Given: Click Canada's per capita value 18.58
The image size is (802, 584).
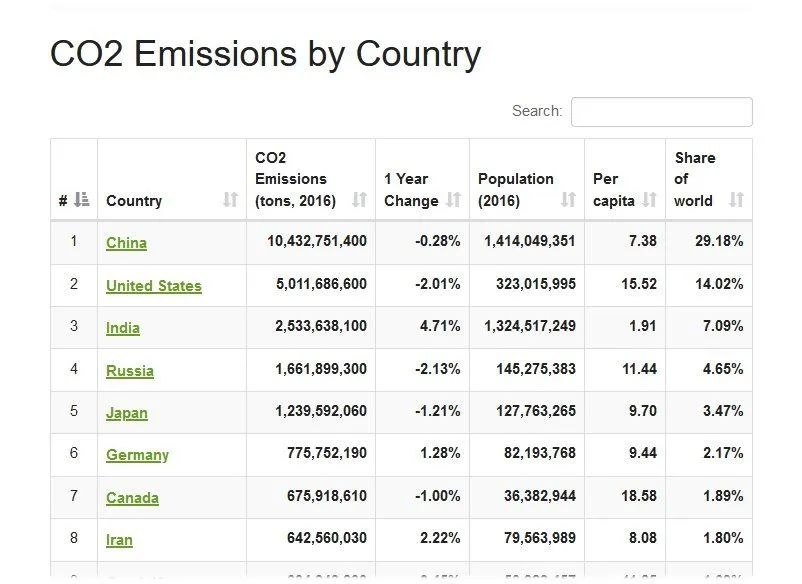Looking at the screenshot, I should pyautogui.click(x=638, y=497).
